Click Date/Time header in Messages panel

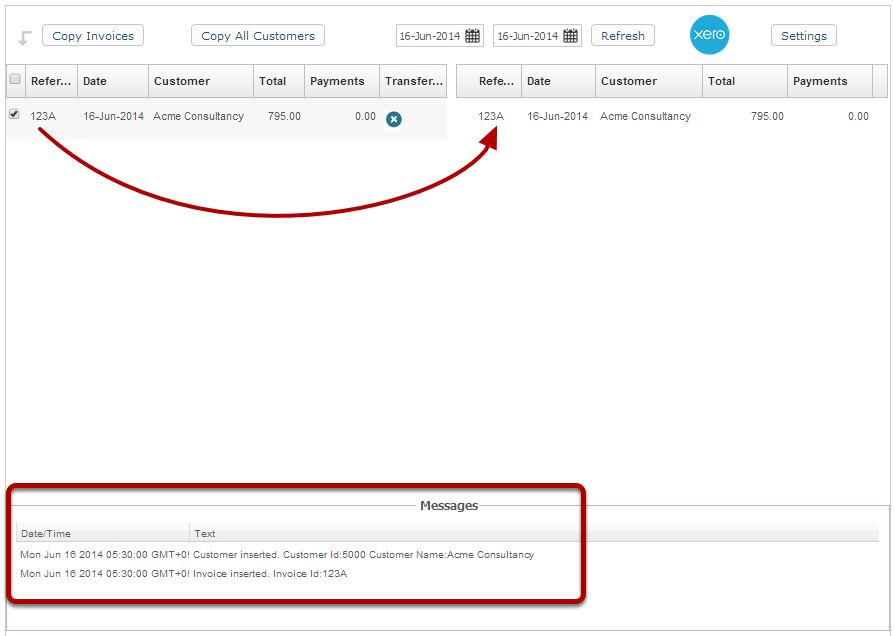tap(103, 533)
